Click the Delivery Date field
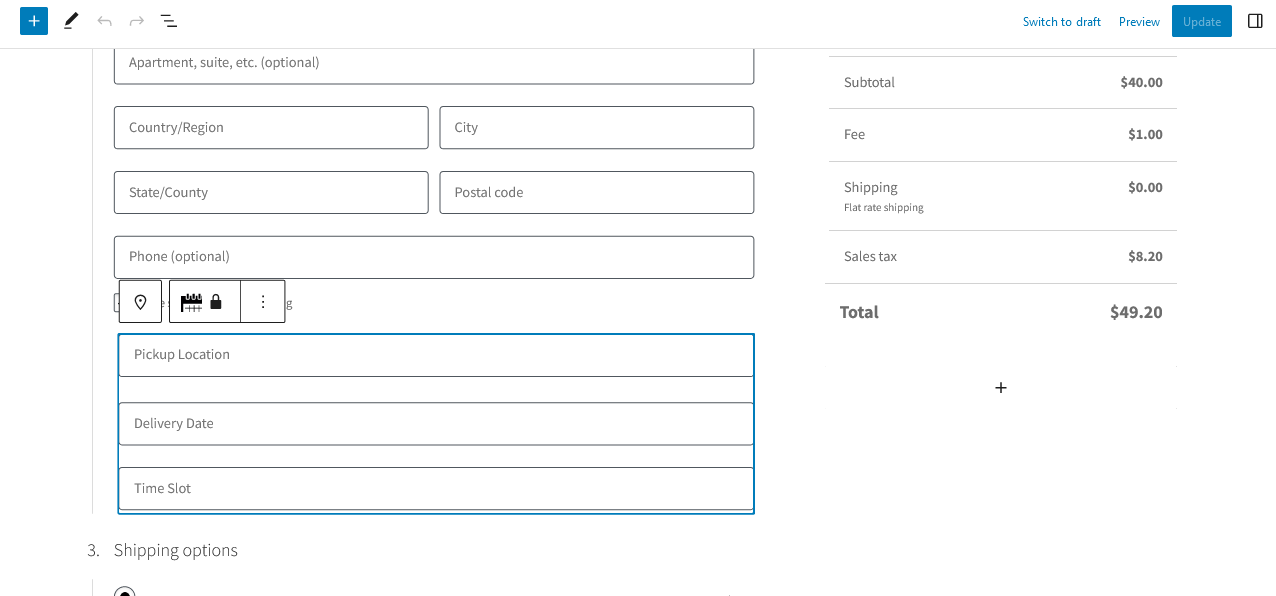1276x596 pixels. [436, 424]
